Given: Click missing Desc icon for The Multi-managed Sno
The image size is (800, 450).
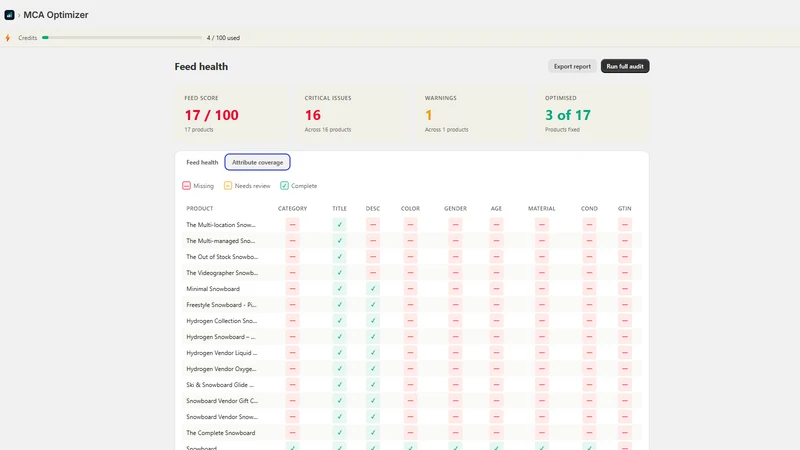Looking at the screenshot, I should coord(373,241).
